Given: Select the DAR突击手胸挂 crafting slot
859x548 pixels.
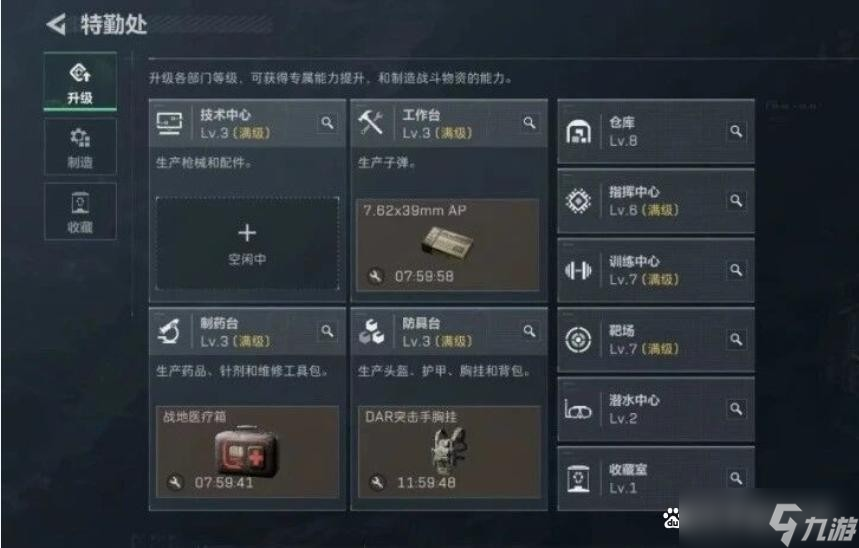Looking at the screenshot, I should [448, 452].
